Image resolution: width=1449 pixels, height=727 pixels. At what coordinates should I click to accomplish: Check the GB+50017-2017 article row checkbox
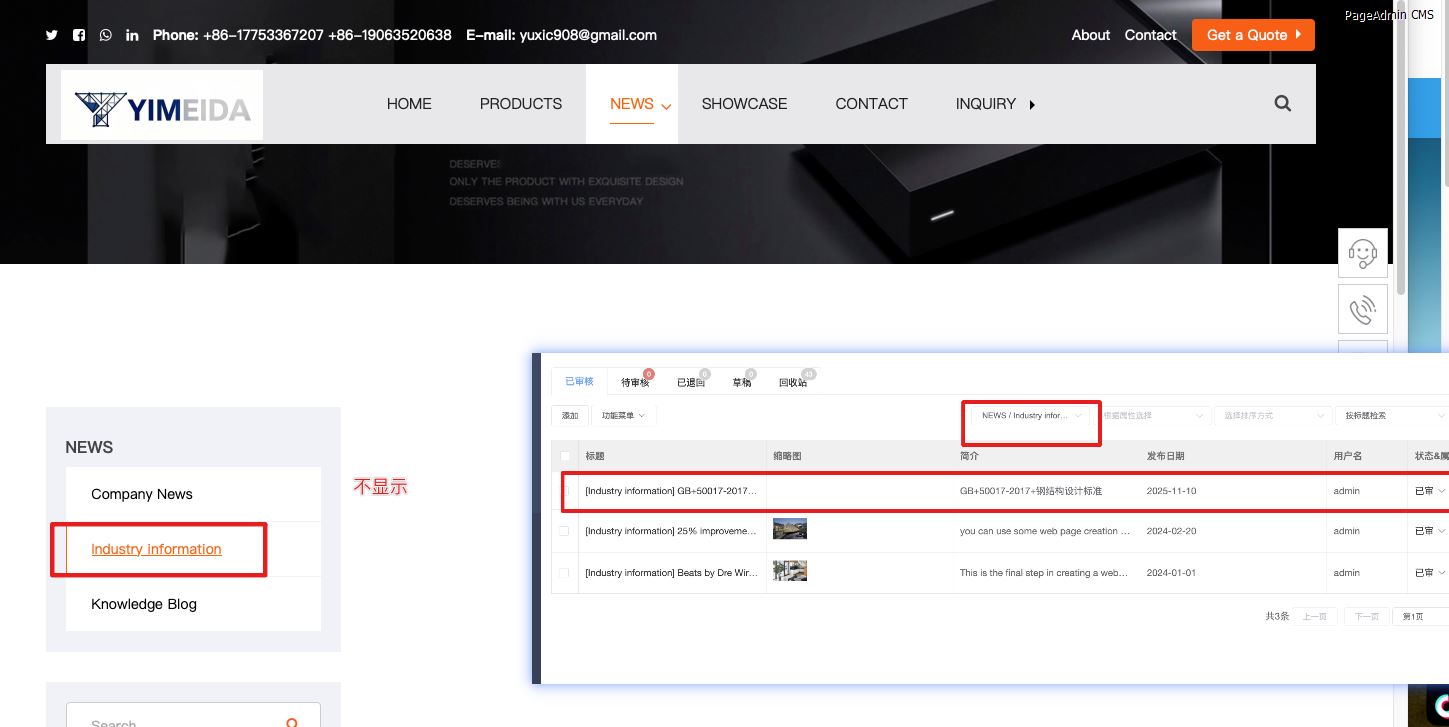(565, 491)
